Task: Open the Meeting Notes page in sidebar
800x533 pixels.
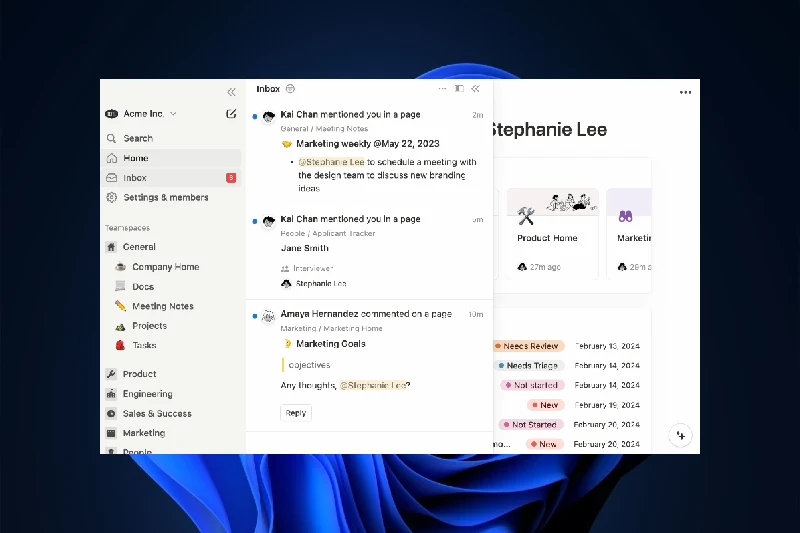Action: [163, 306]
